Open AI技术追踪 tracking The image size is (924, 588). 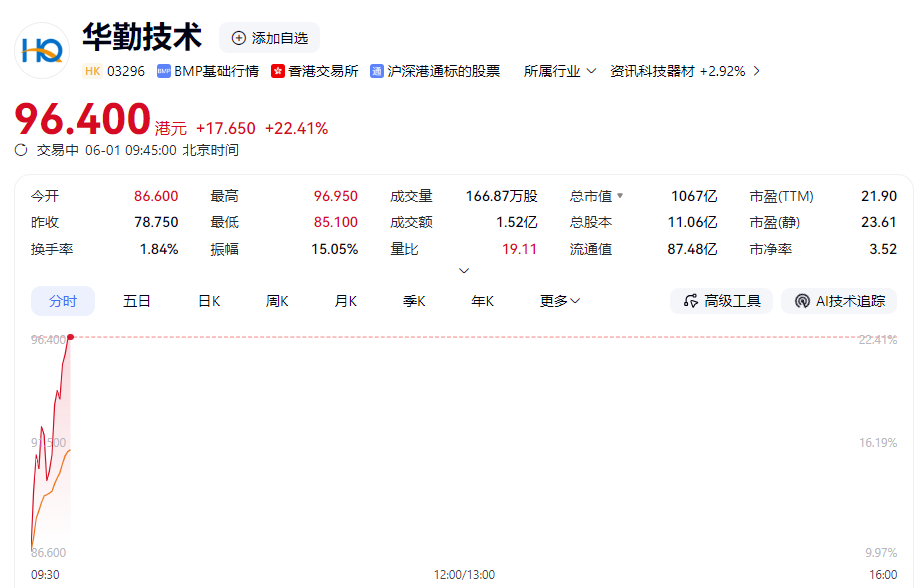pyautogui.click(x=839, y=301)
